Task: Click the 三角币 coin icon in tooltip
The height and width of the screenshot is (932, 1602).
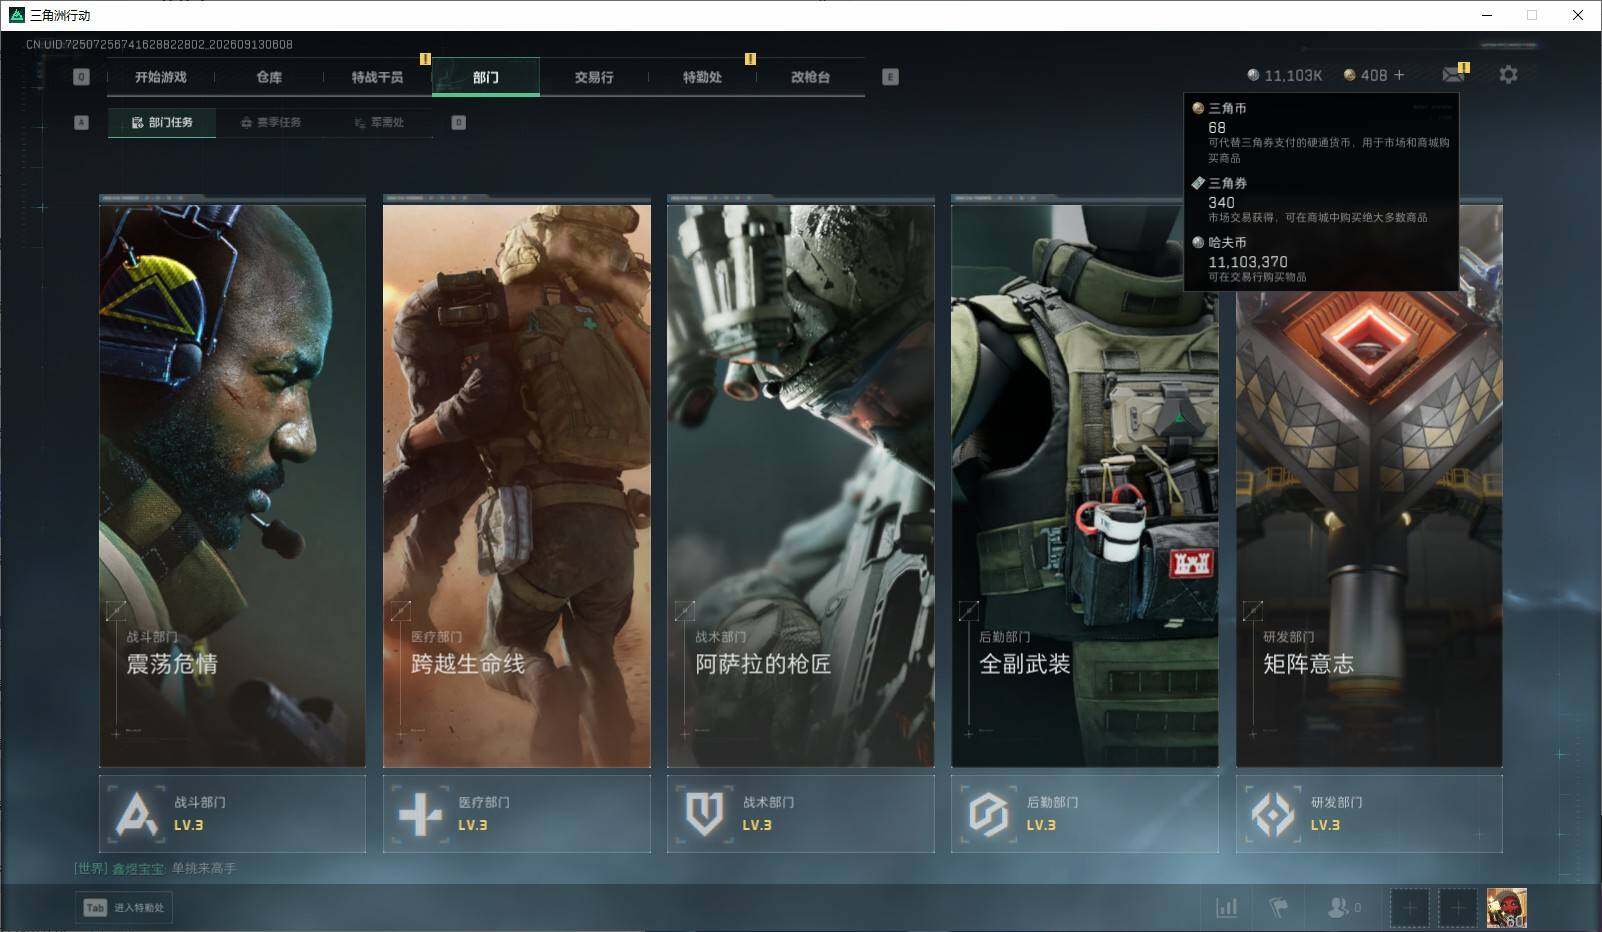Action: coord(1198,108)
